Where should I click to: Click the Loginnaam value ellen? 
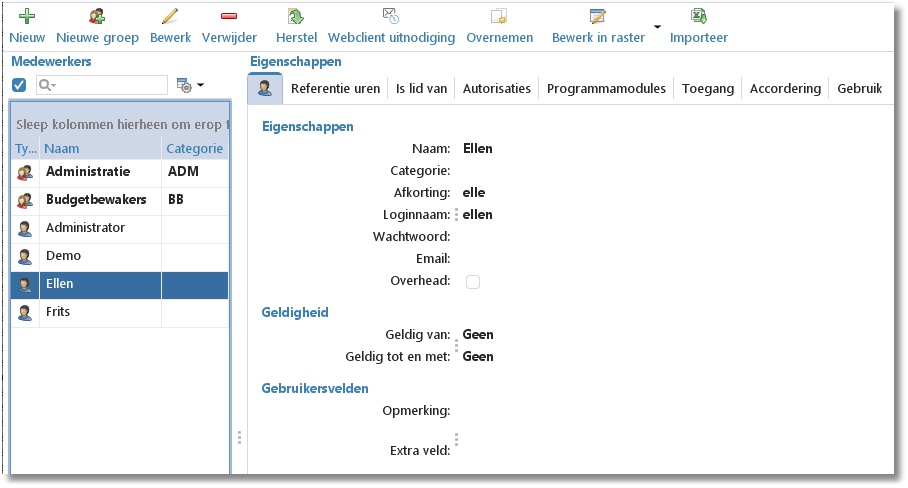point(478,215)
